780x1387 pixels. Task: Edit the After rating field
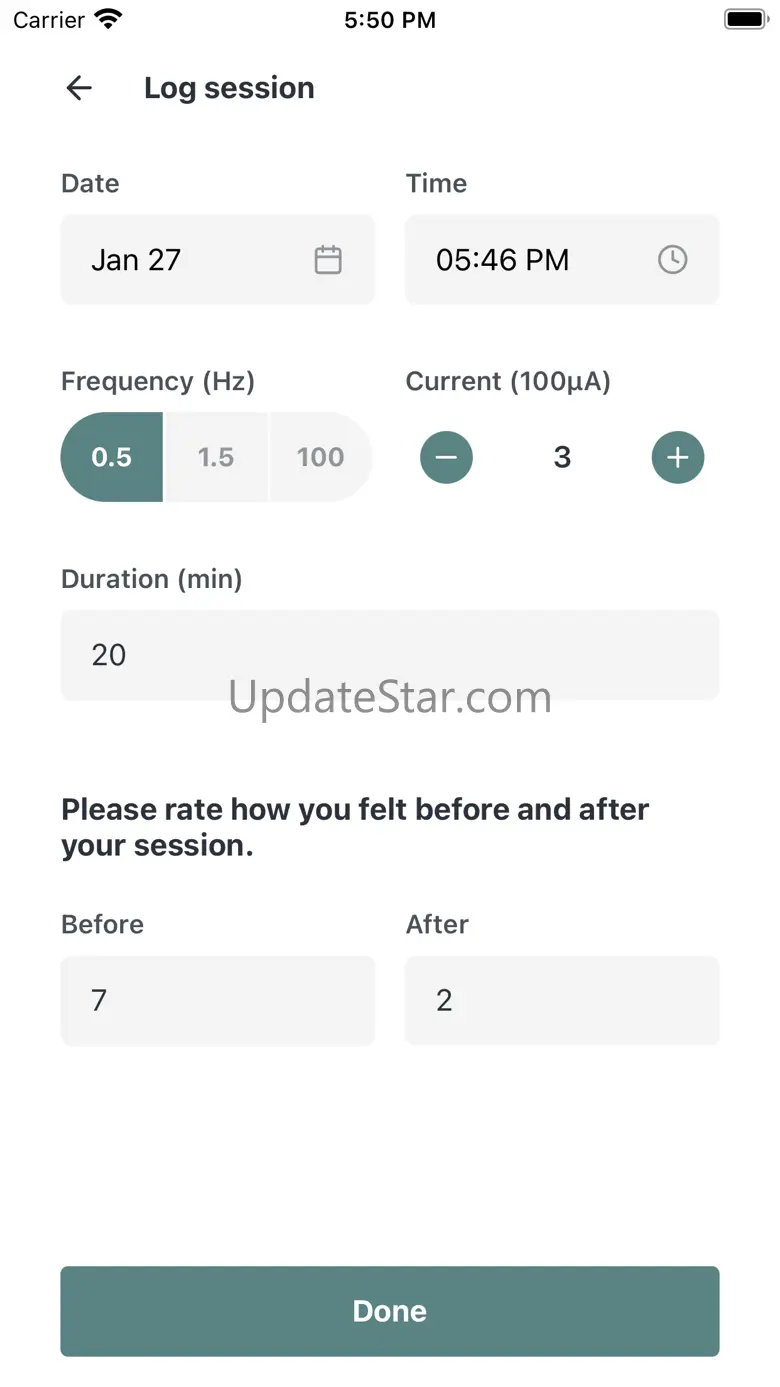coord(562,1001)
